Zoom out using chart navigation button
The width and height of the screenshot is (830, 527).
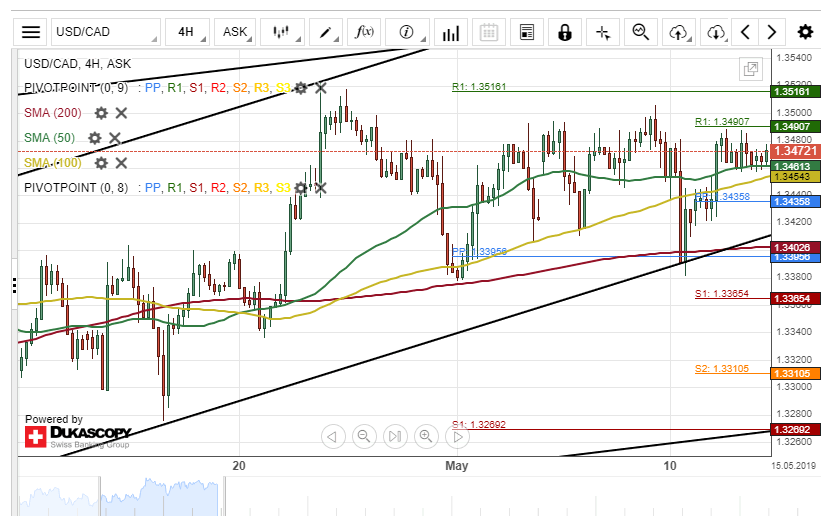[x=364, y=436]
